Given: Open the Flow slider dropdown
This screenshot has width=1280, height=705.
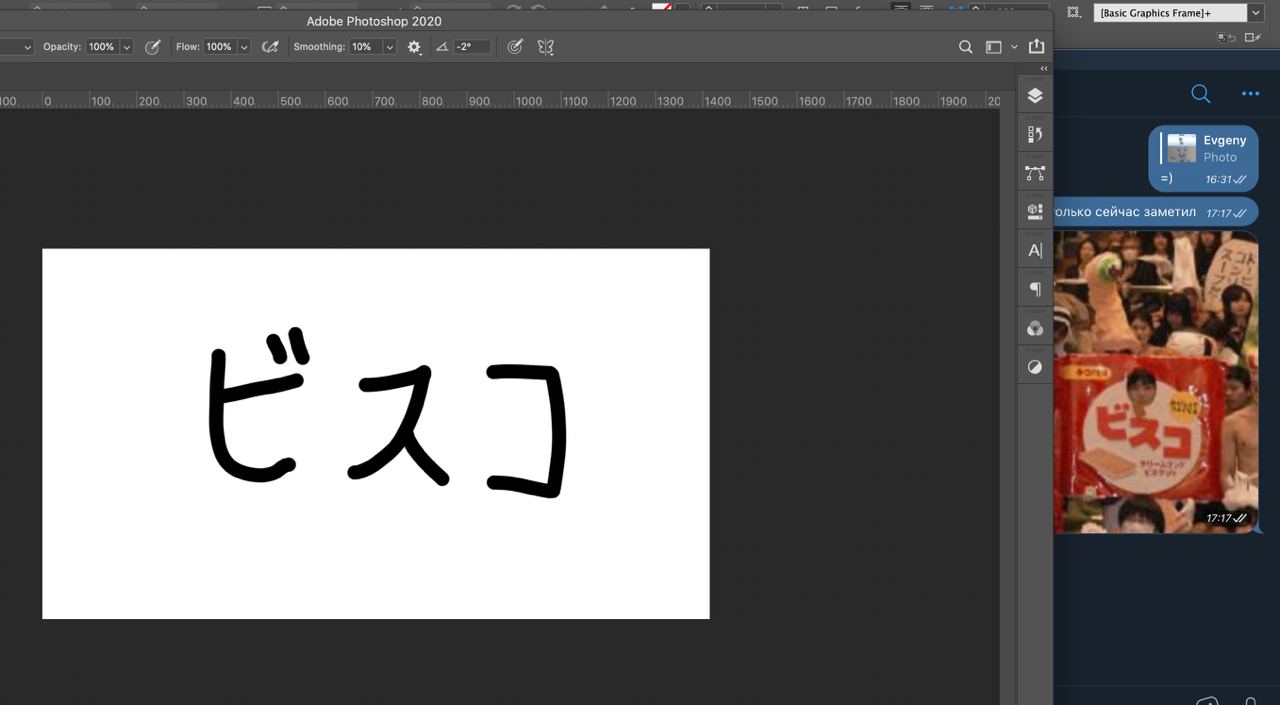Looking at the screenshot, I should (x=243, y=47).
